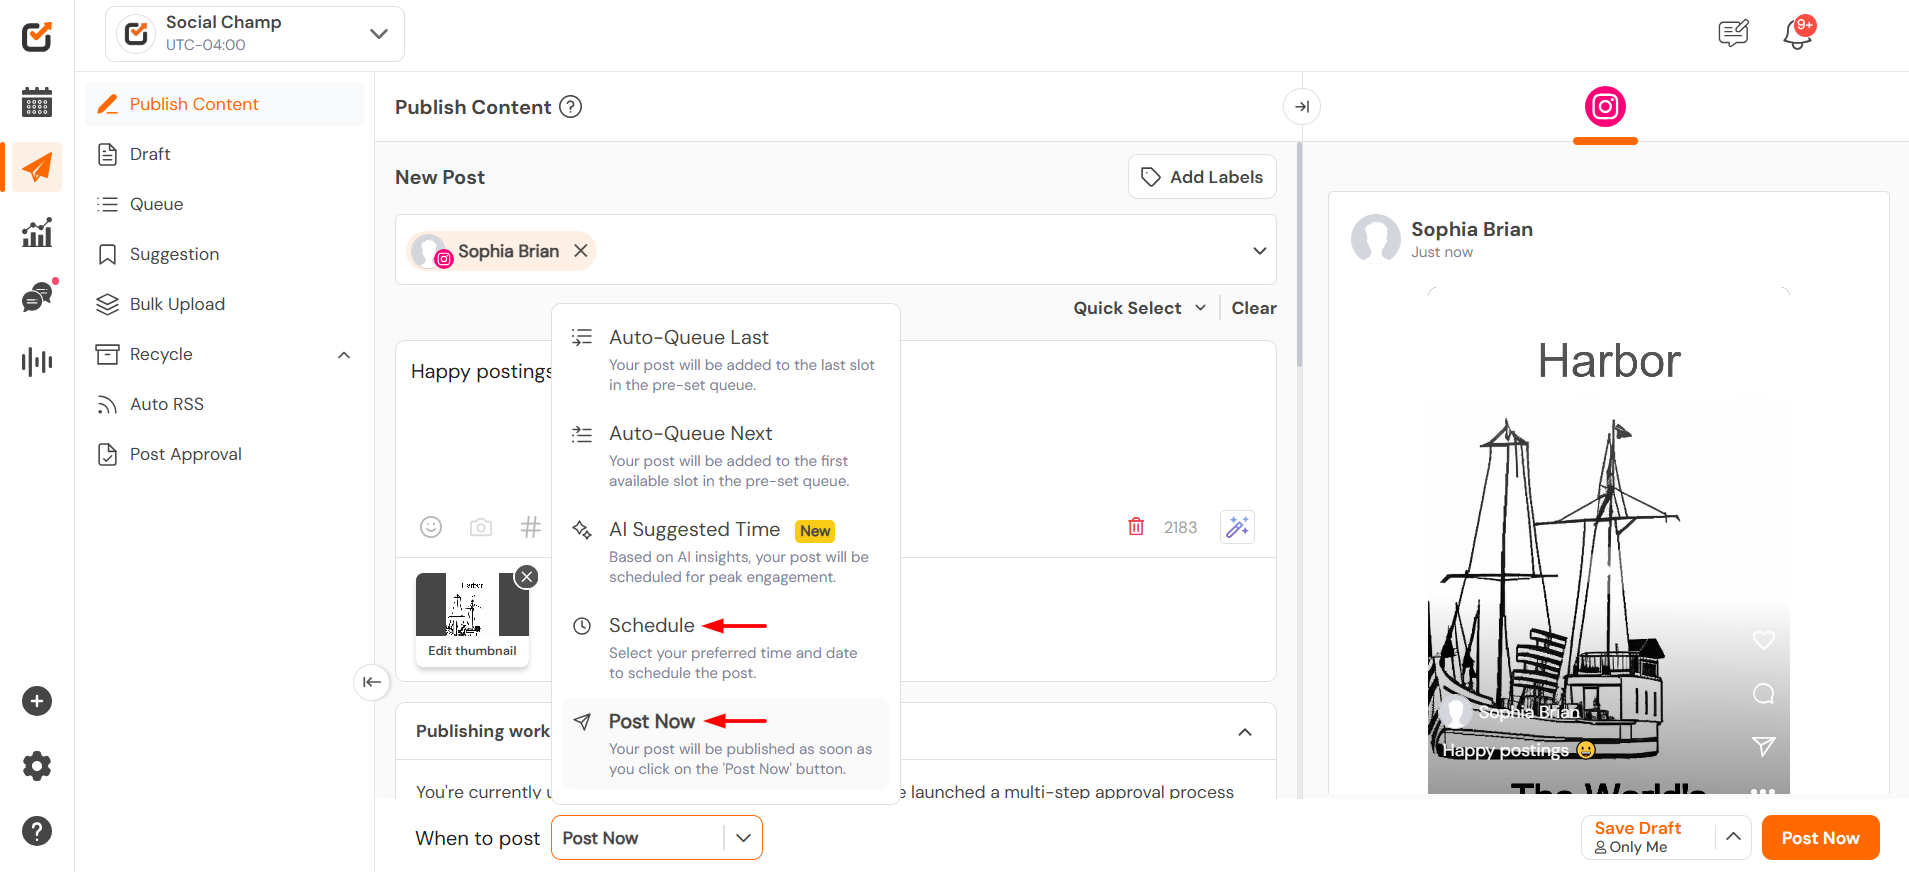Click the camera media upload icon
Image resolution: width=1909 pixels, height=872 pixels.
(481, 527)
